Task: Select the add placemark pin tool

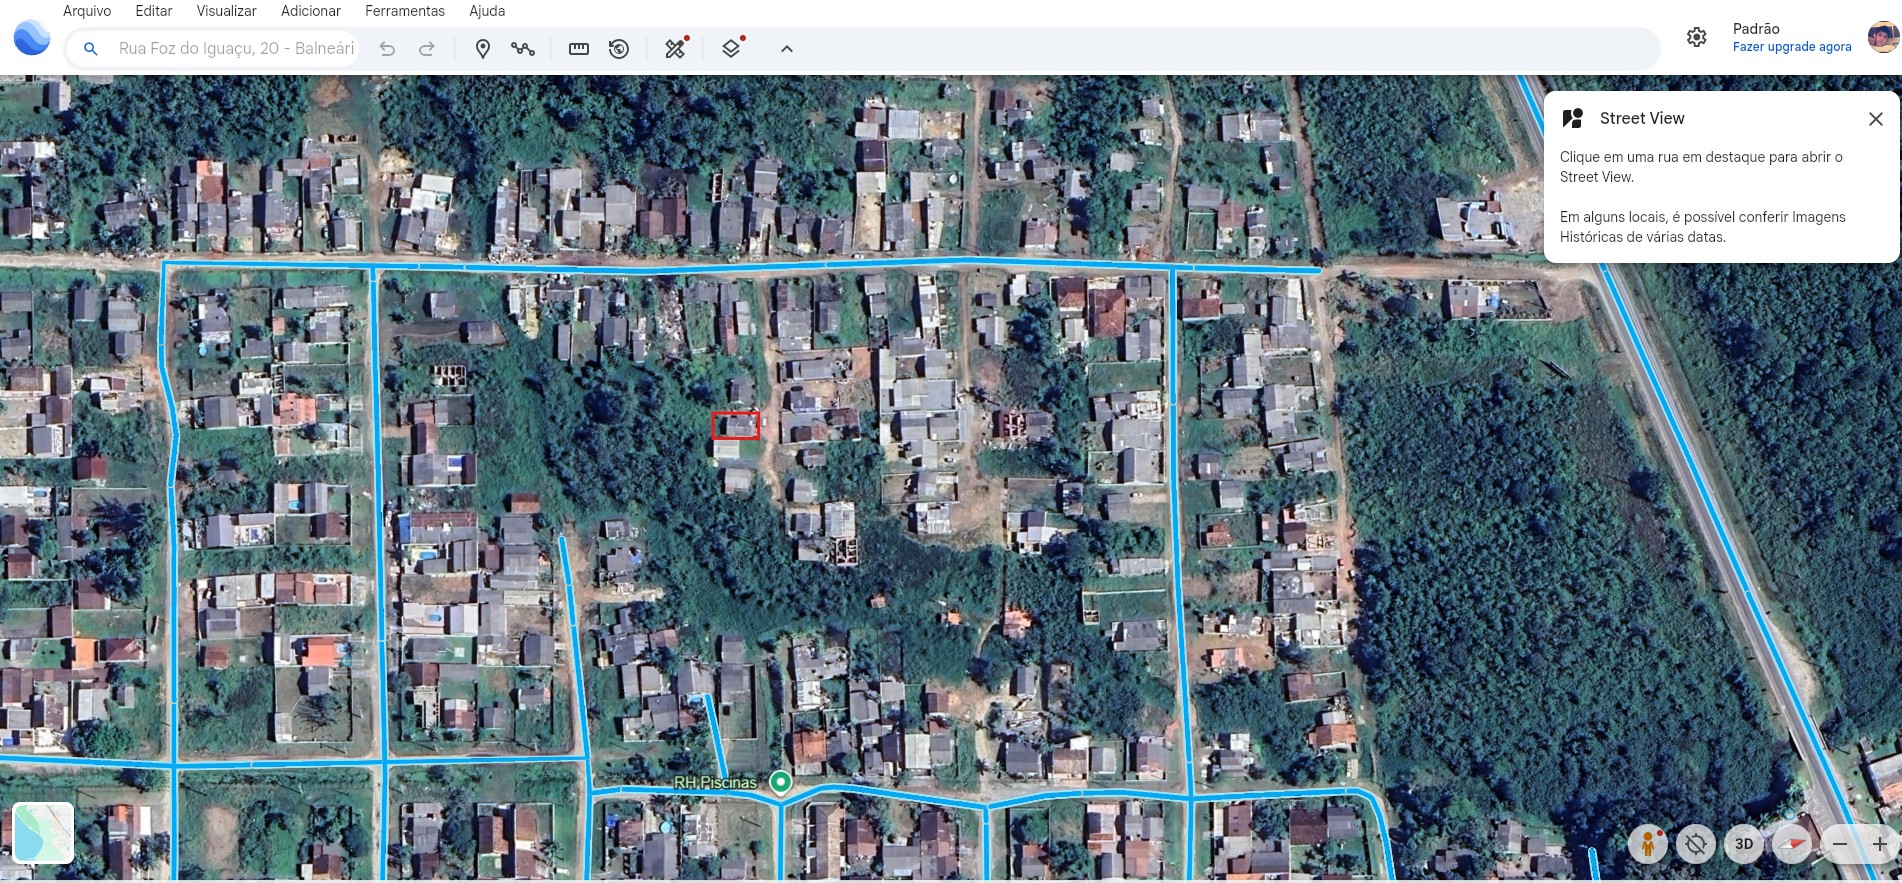Action: 483,48
